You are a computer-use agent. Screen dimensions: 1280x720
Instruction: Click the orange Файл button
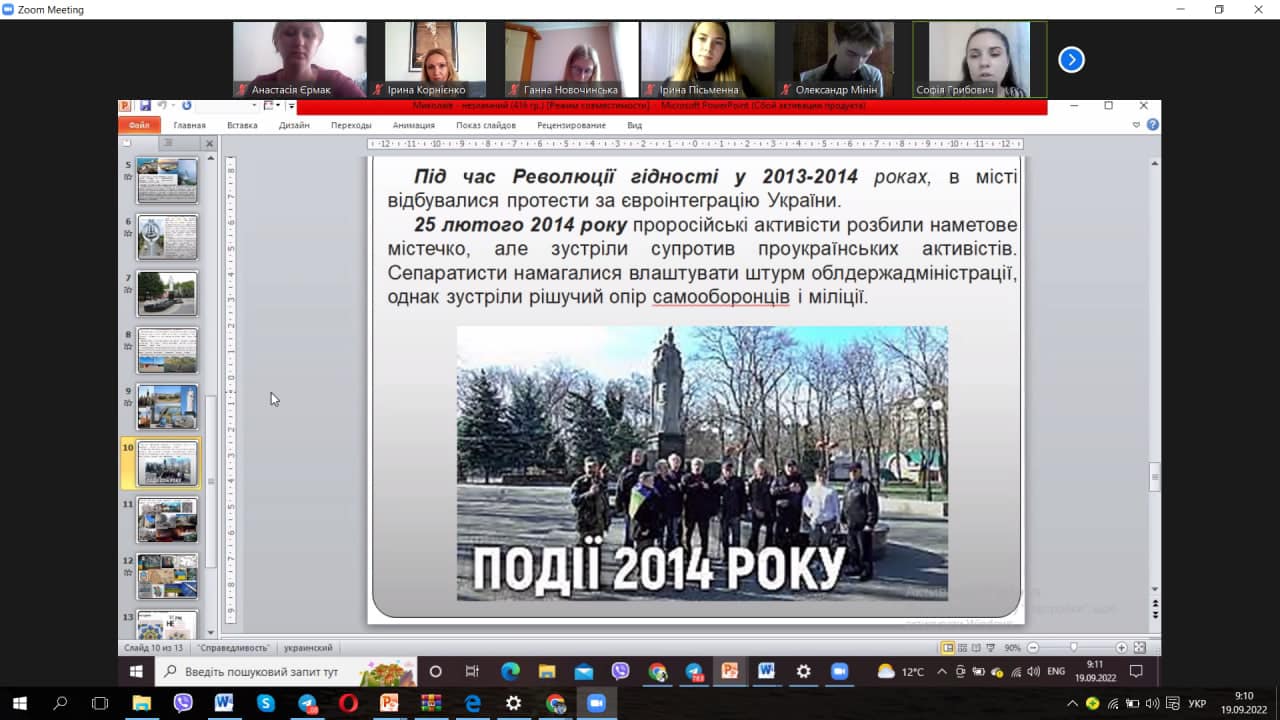139,125
